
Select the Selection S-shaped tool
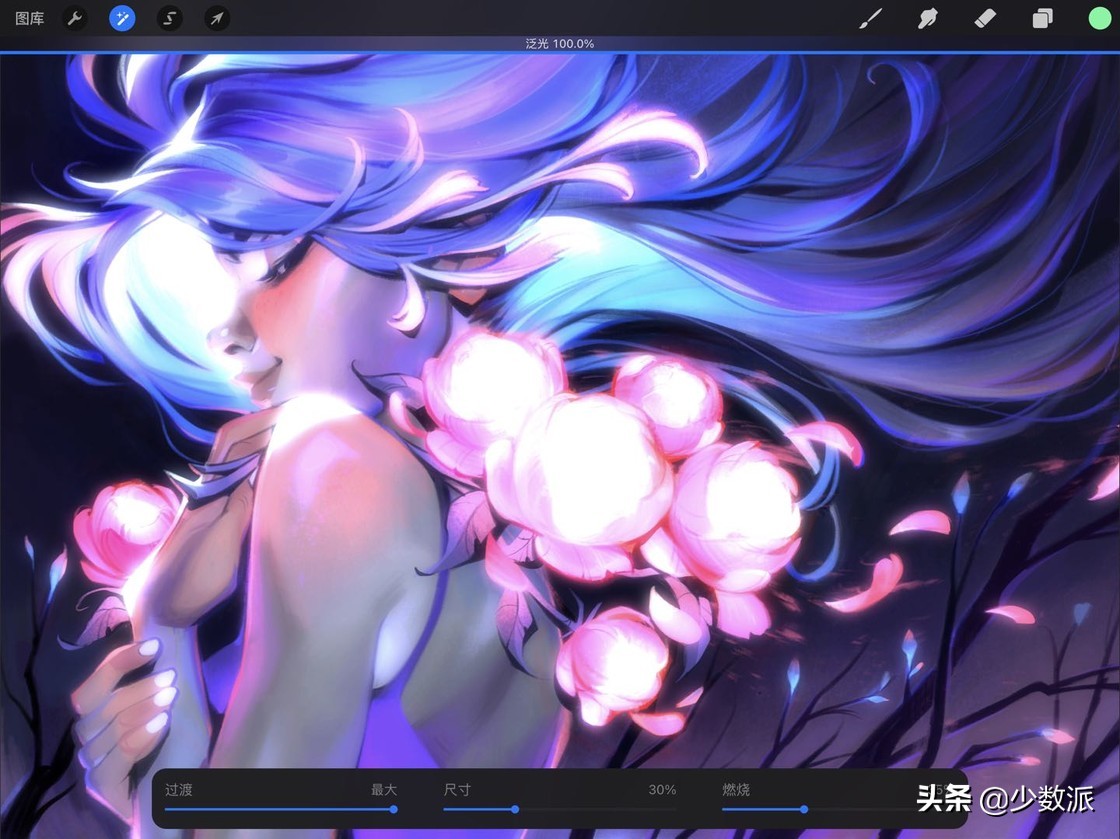170,19
